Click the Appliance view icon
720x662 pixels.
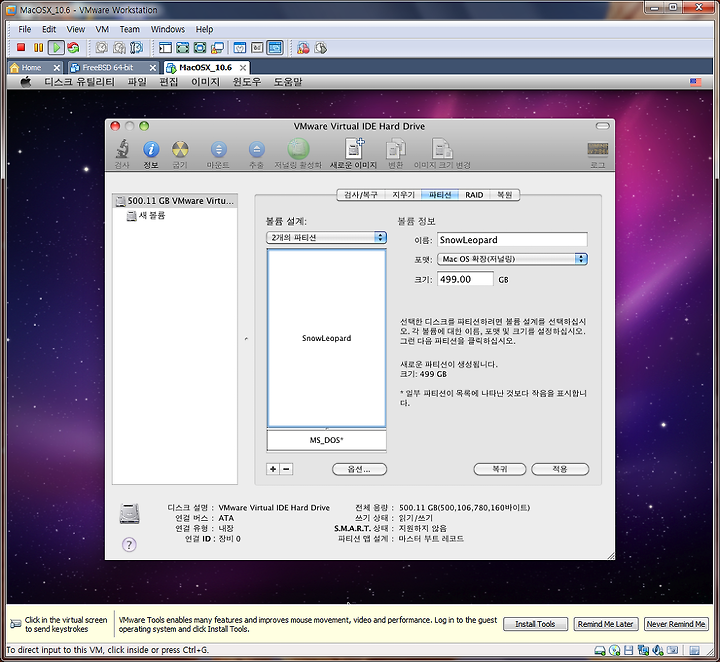pyautogui.click(x=257, y=47)
